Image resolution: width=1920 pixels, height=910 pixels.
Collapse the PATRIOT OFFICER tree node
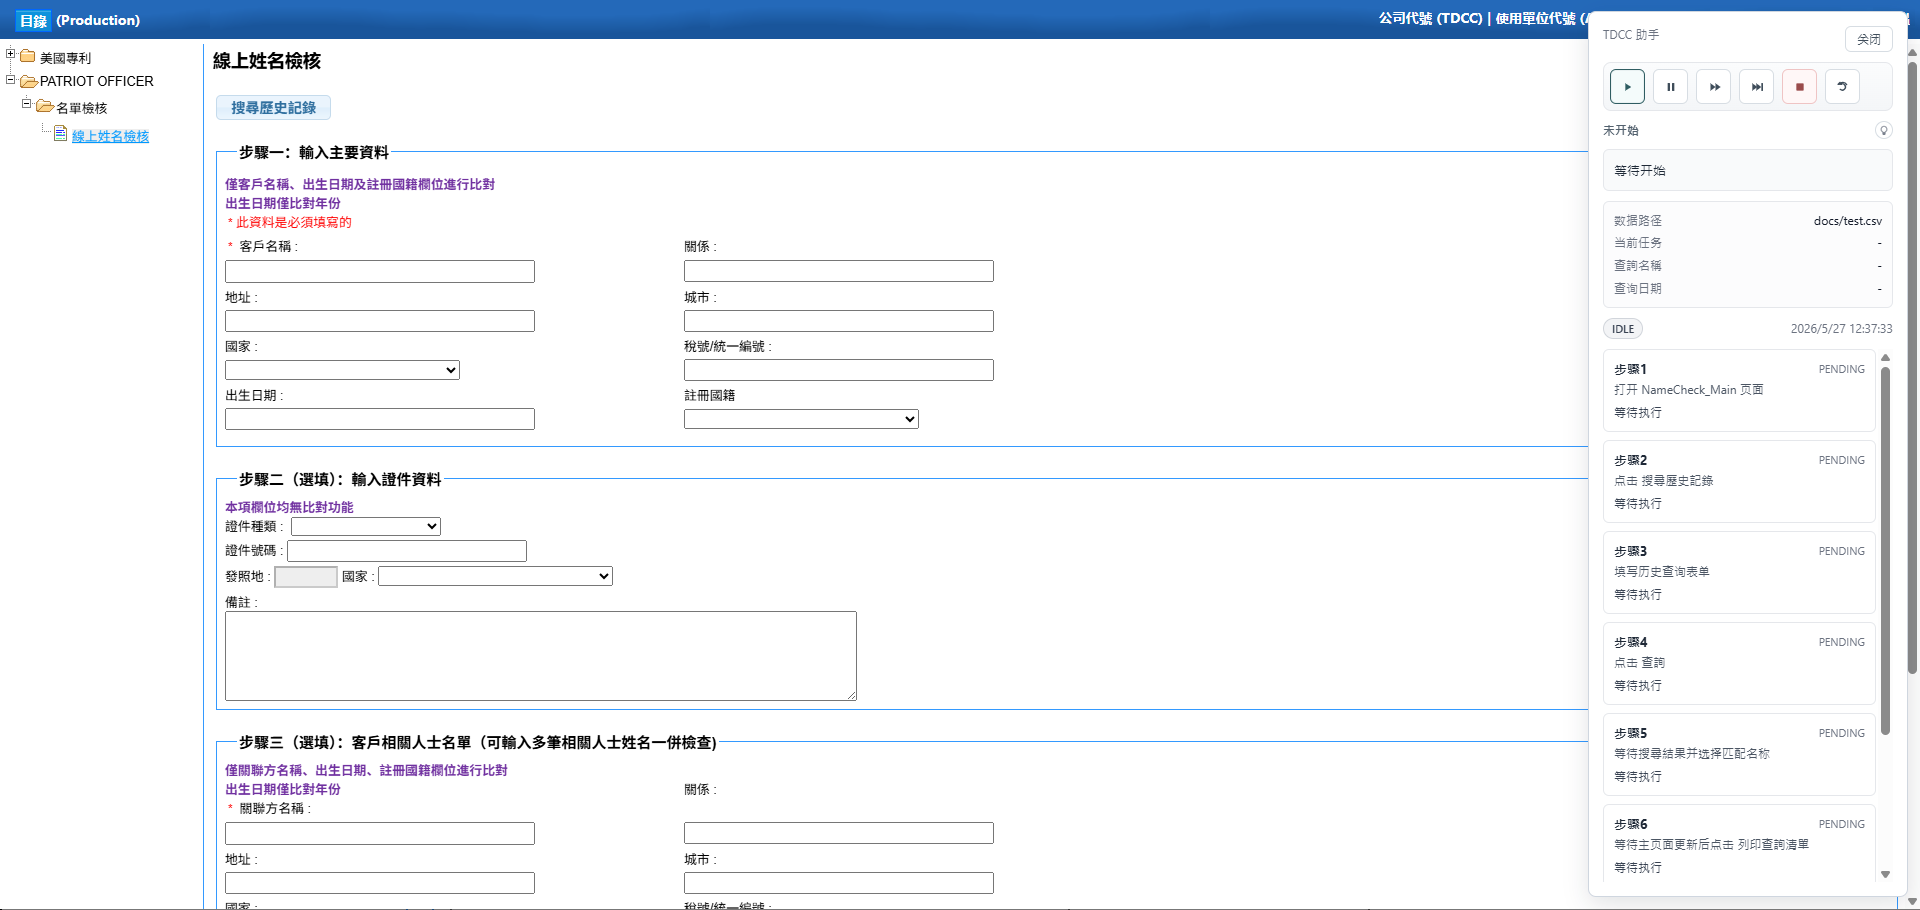[10, 79]
